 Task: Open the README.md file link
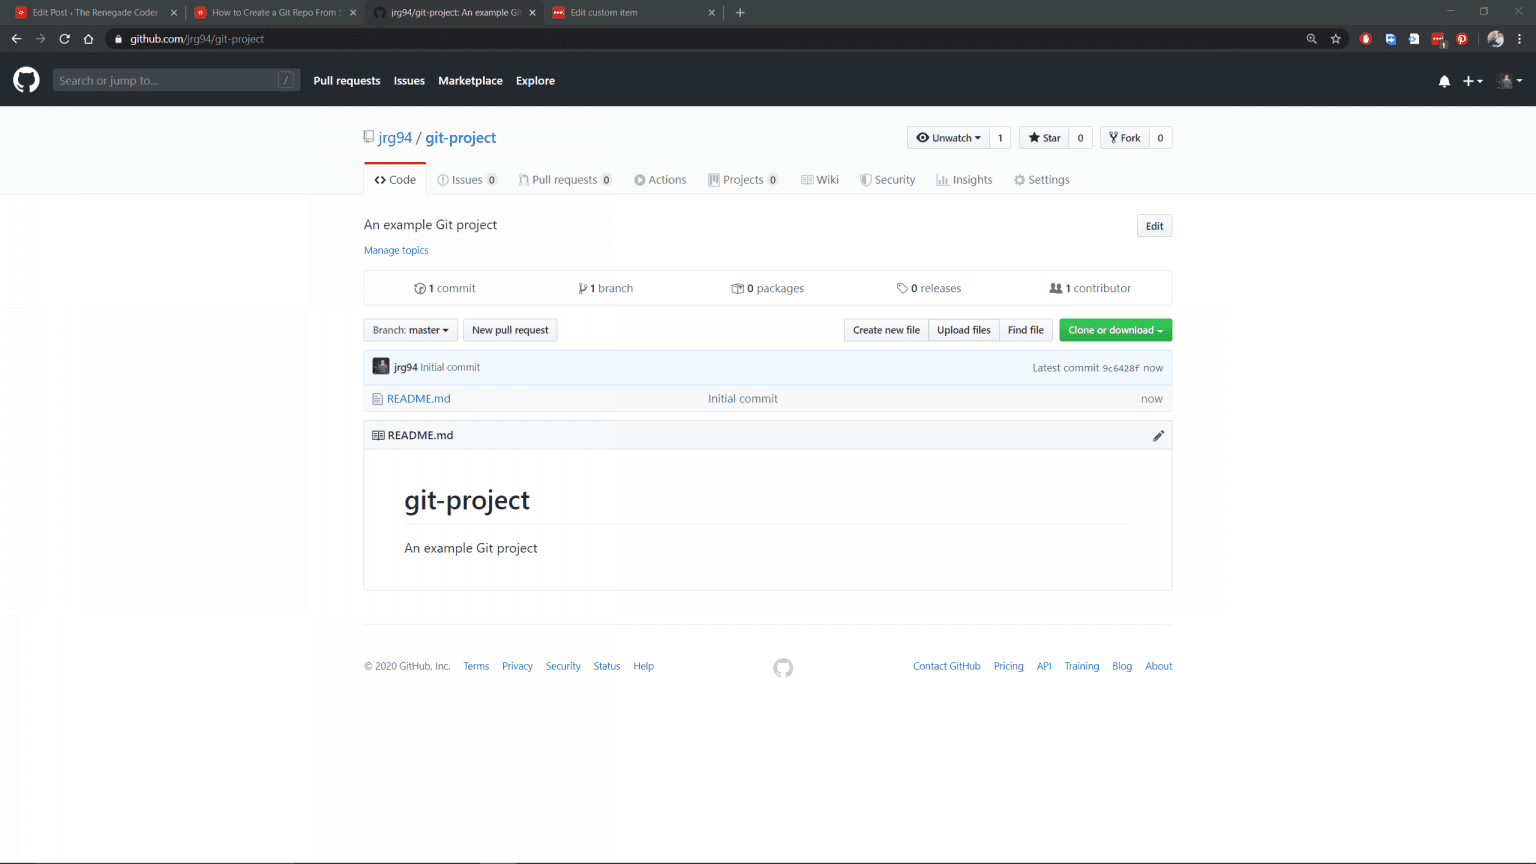click(x=418, y=399)
